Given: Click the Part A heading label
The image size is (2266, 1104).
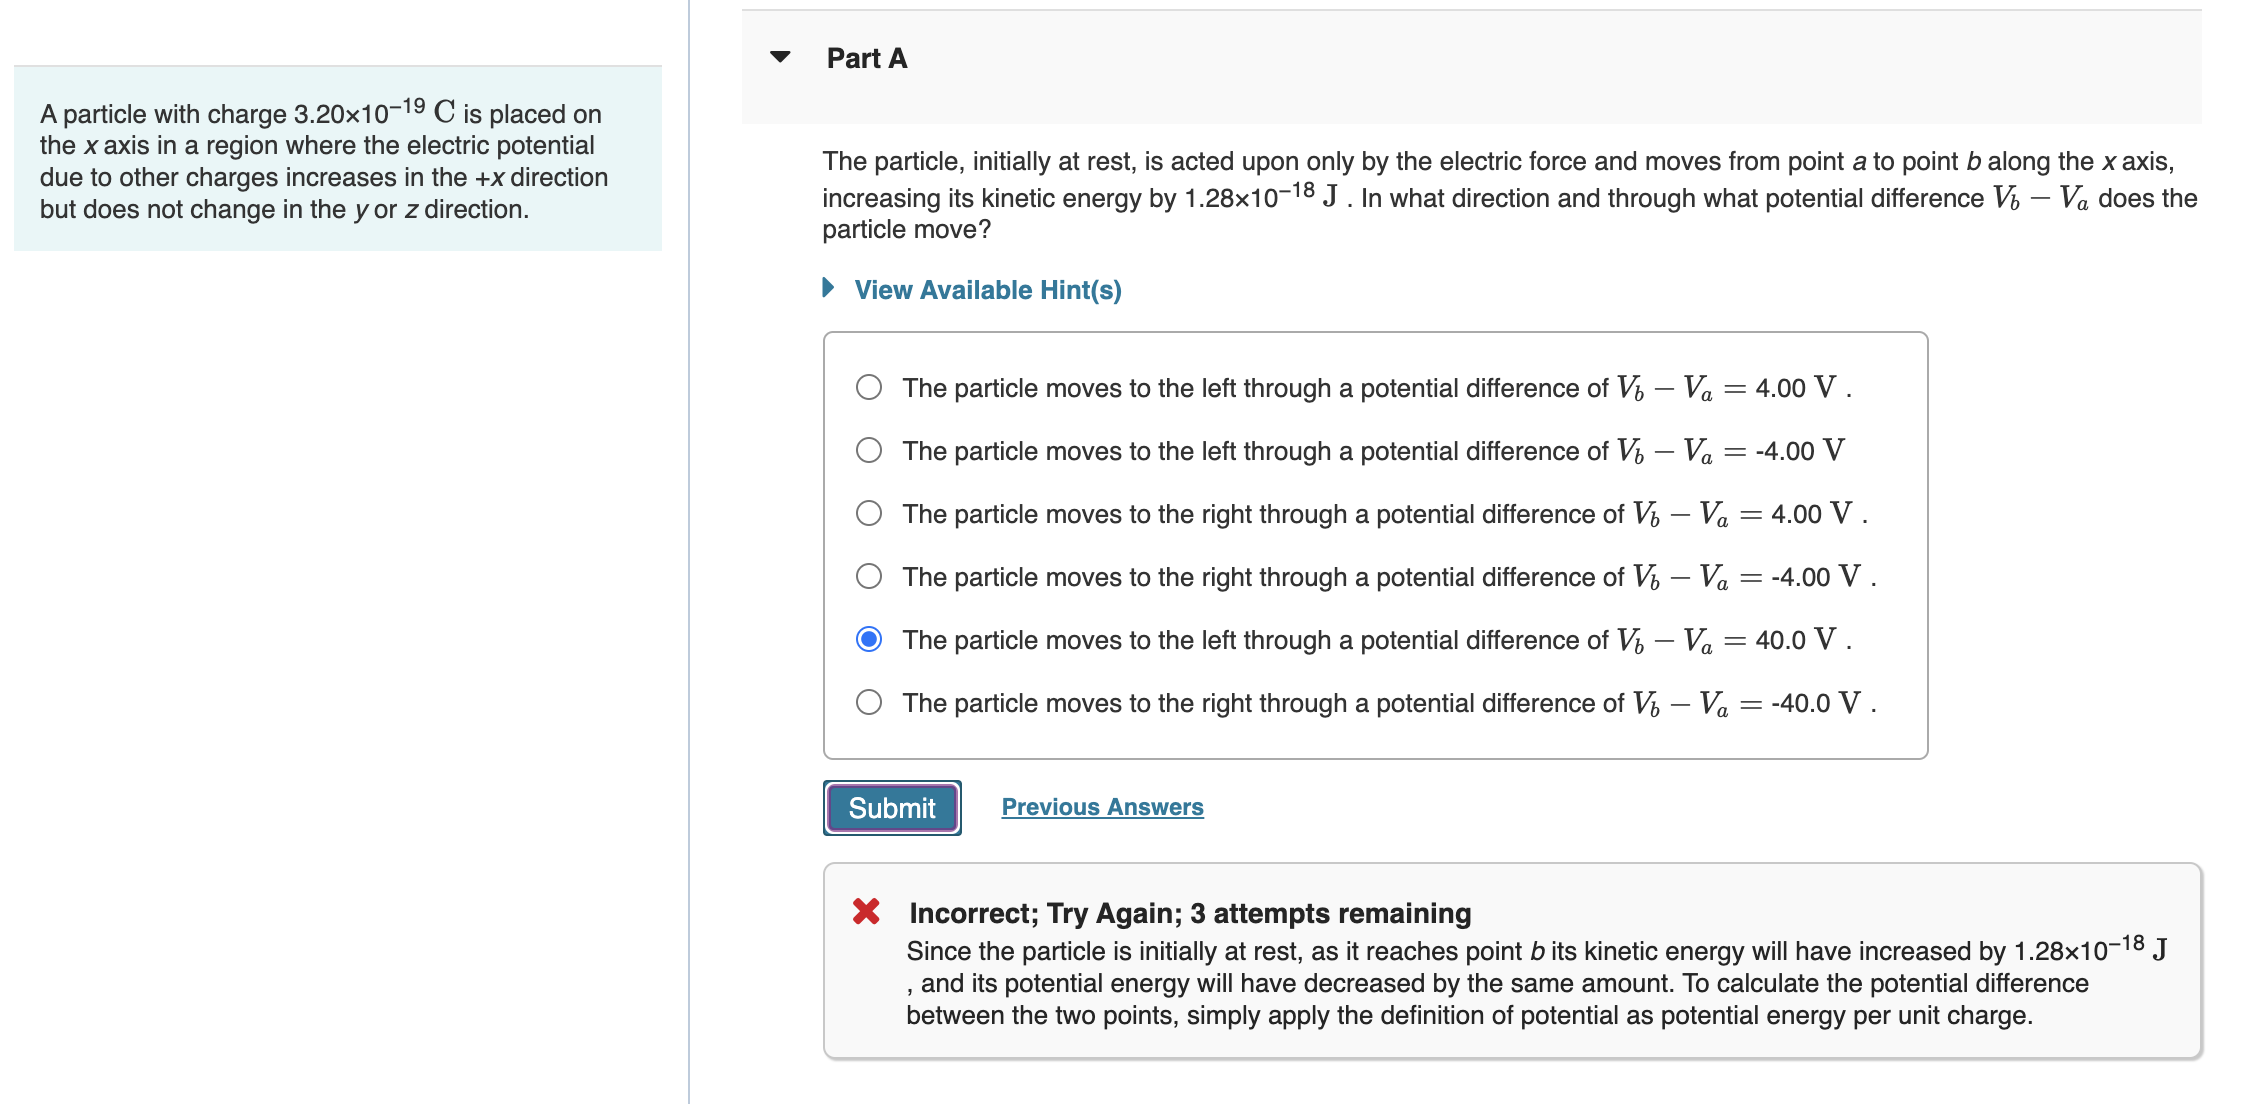Looking at the screenshot, I should (866, 57).
